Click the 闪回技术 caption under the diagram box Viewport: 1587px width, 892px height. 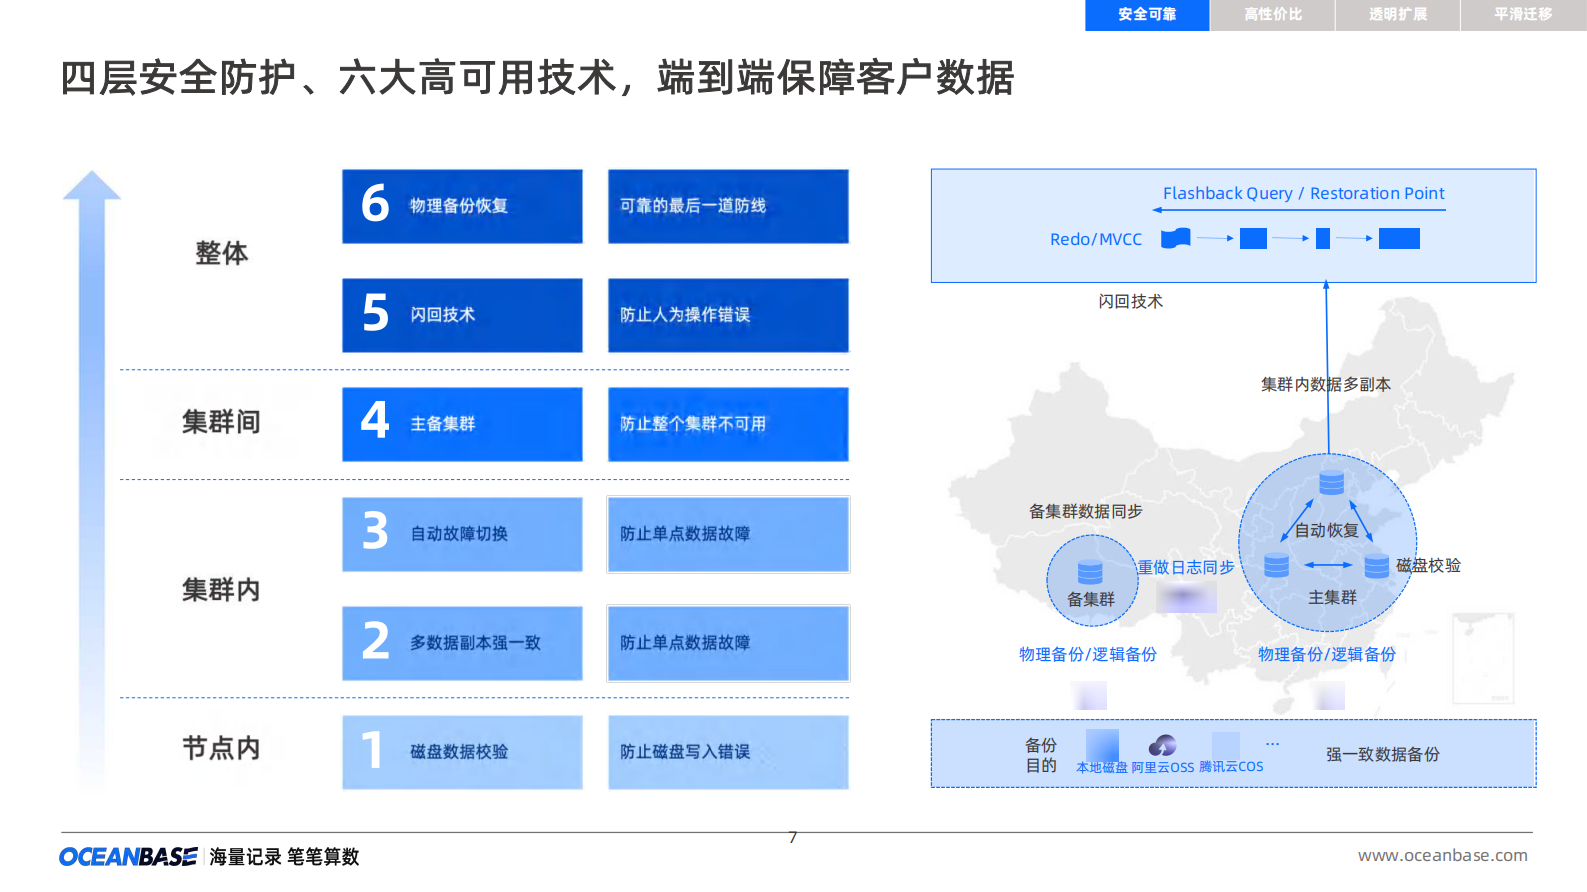point(1130,301)
